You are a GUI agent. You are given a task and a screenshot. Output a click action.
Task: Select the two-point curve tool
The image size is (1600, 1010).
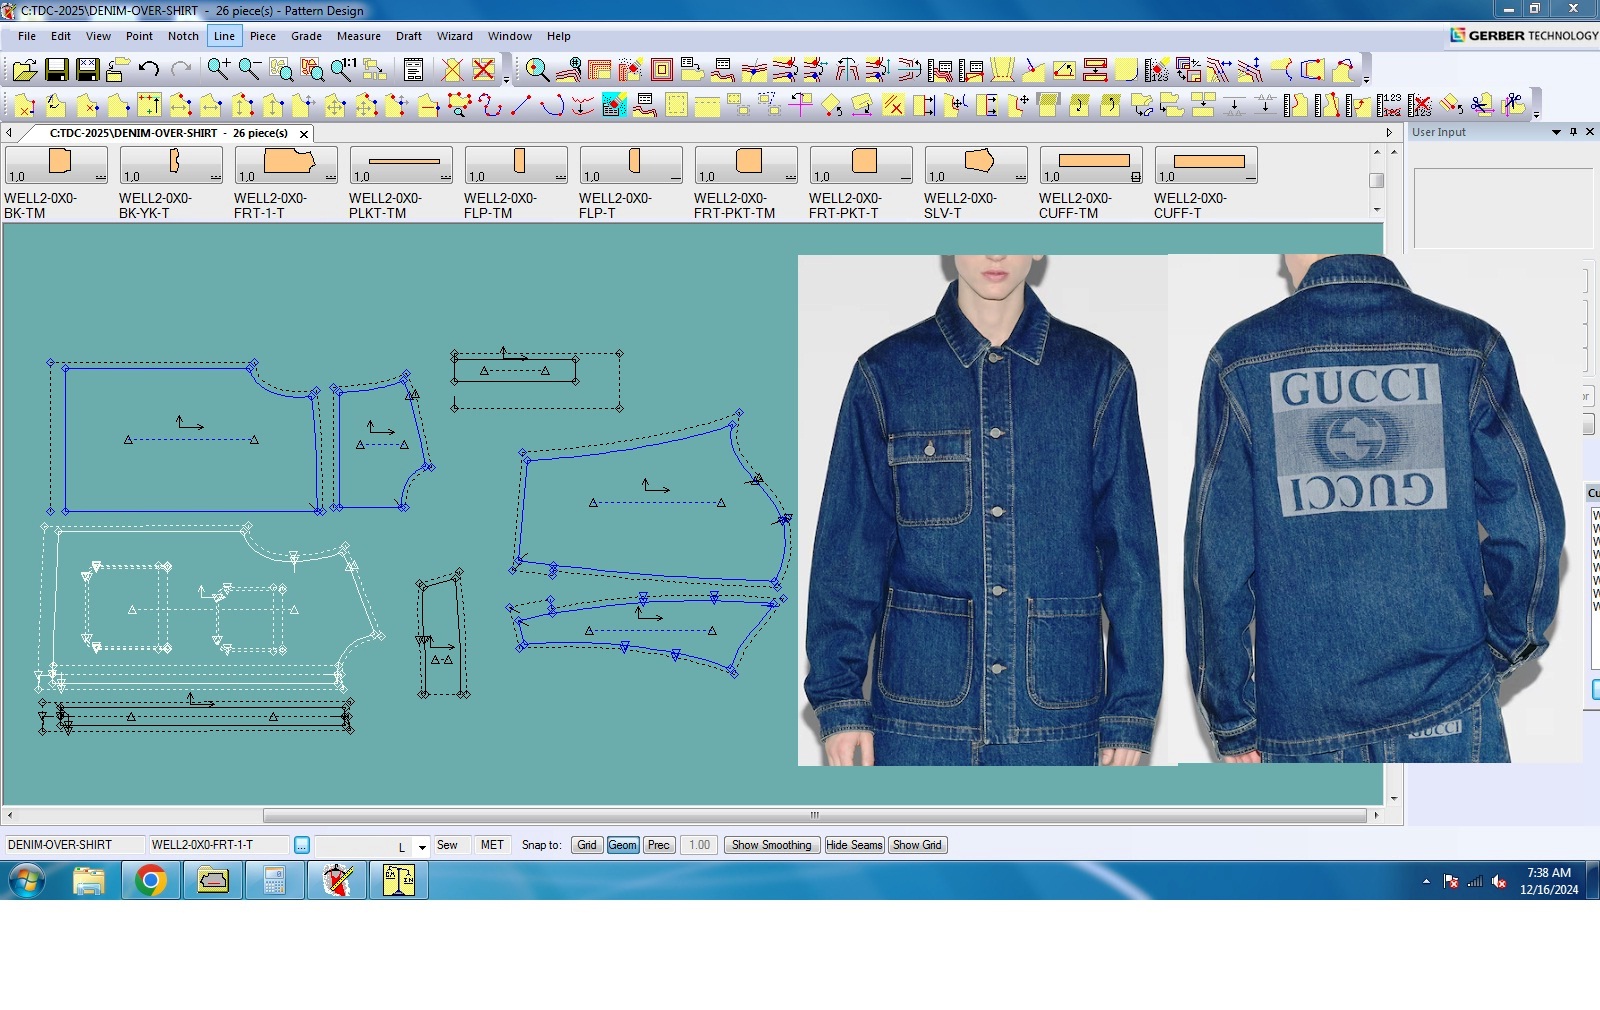coord(552,104)
